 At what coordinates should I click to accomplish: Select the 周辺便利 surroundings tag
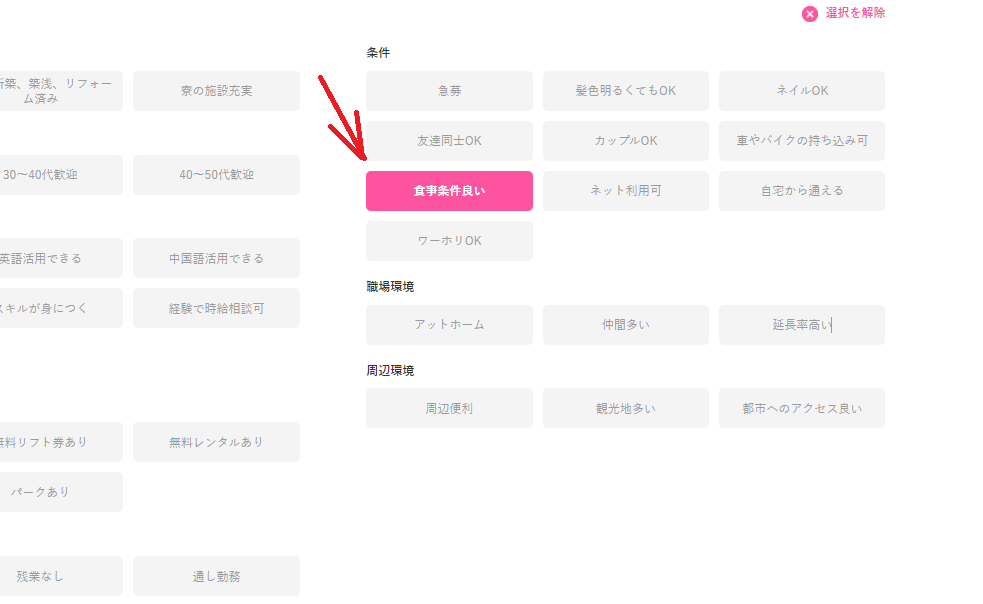449,408
